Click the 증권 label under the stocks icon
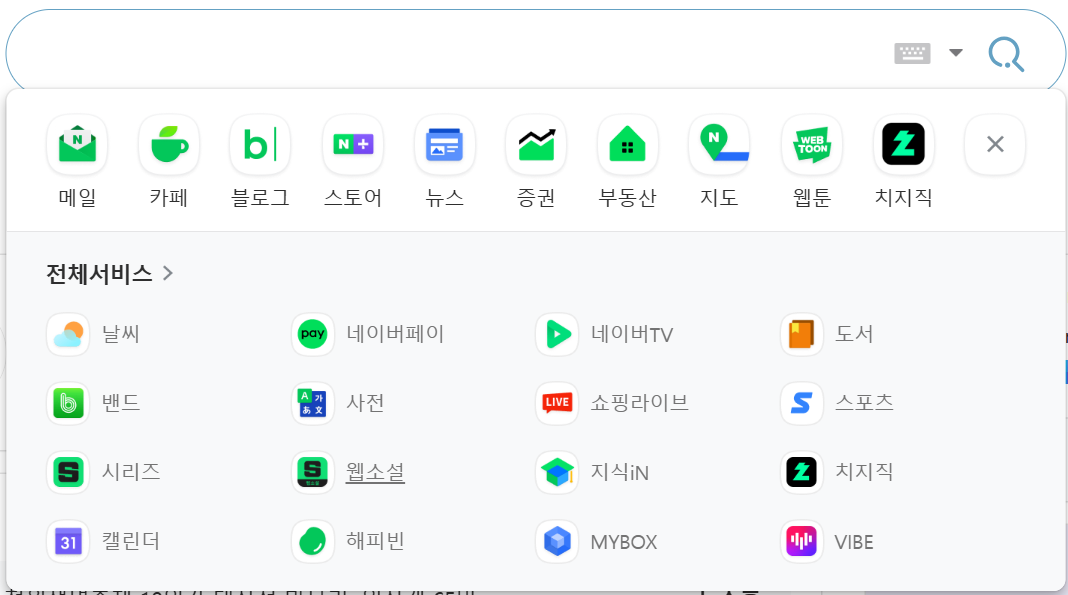 click(x=536, y=198)
